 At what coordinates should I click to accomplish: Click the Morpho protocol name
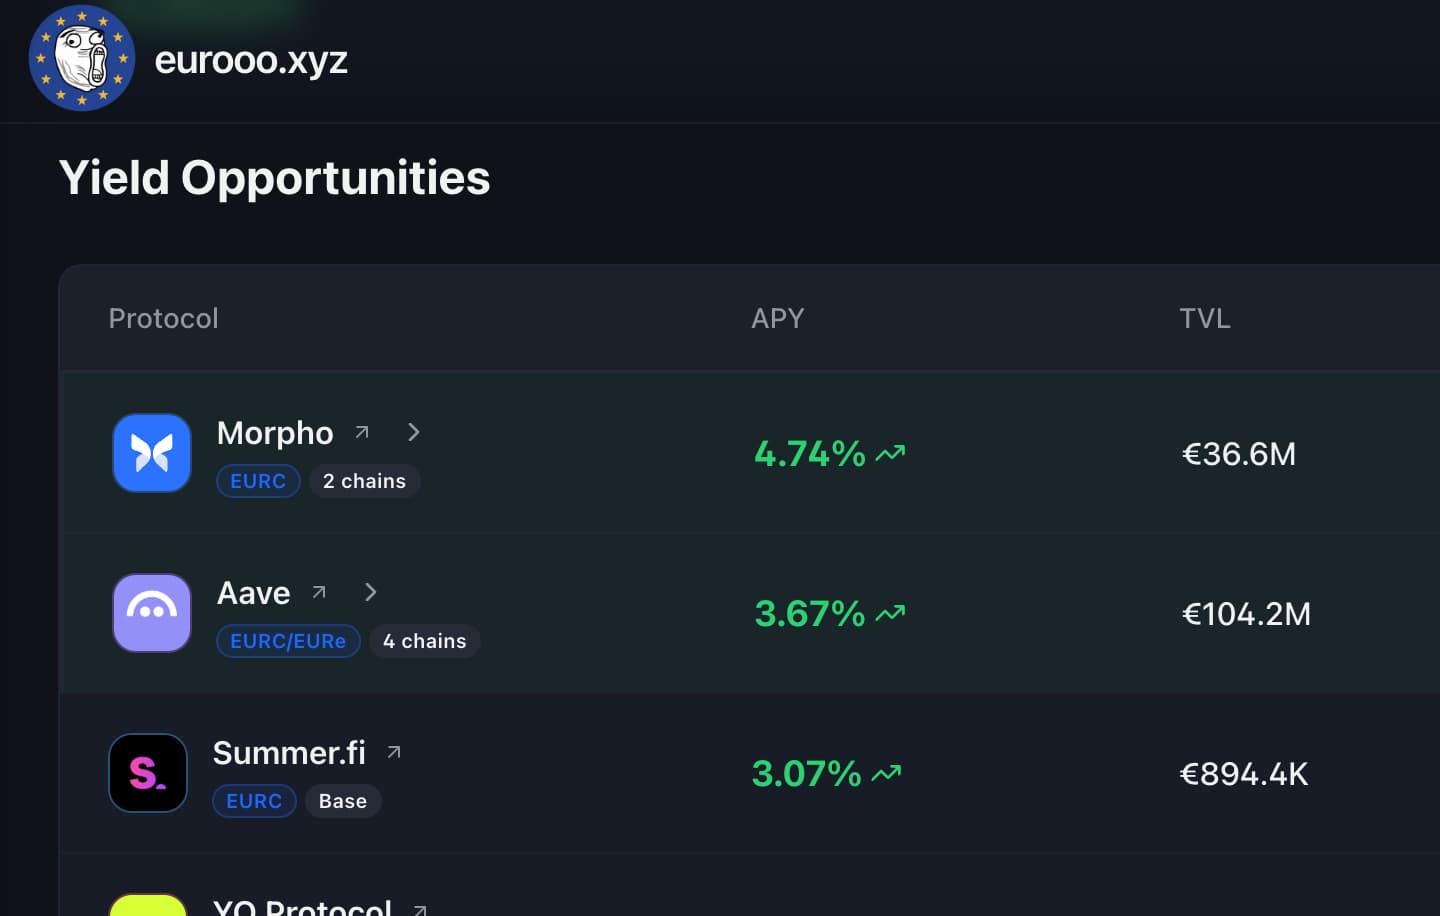(275, 433)
